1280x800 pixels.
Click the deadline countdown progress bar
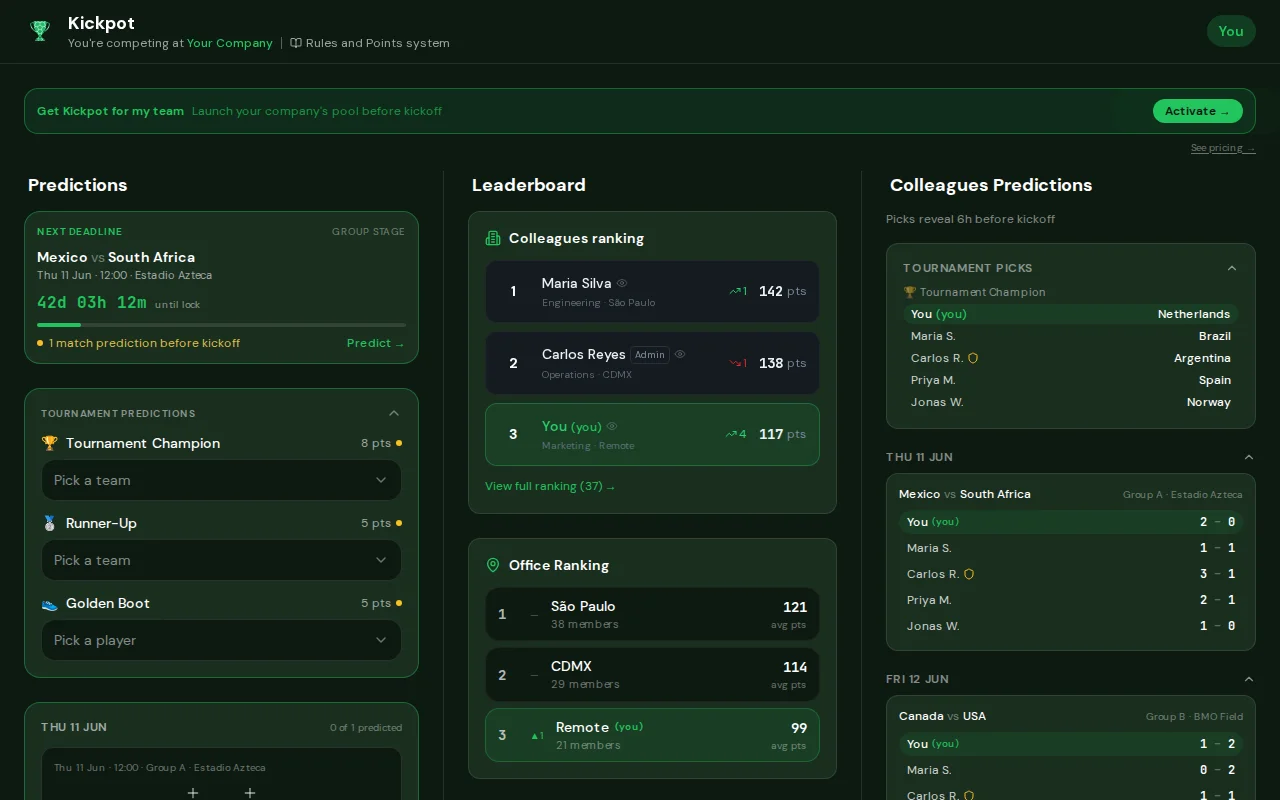[x=221, y=325]
